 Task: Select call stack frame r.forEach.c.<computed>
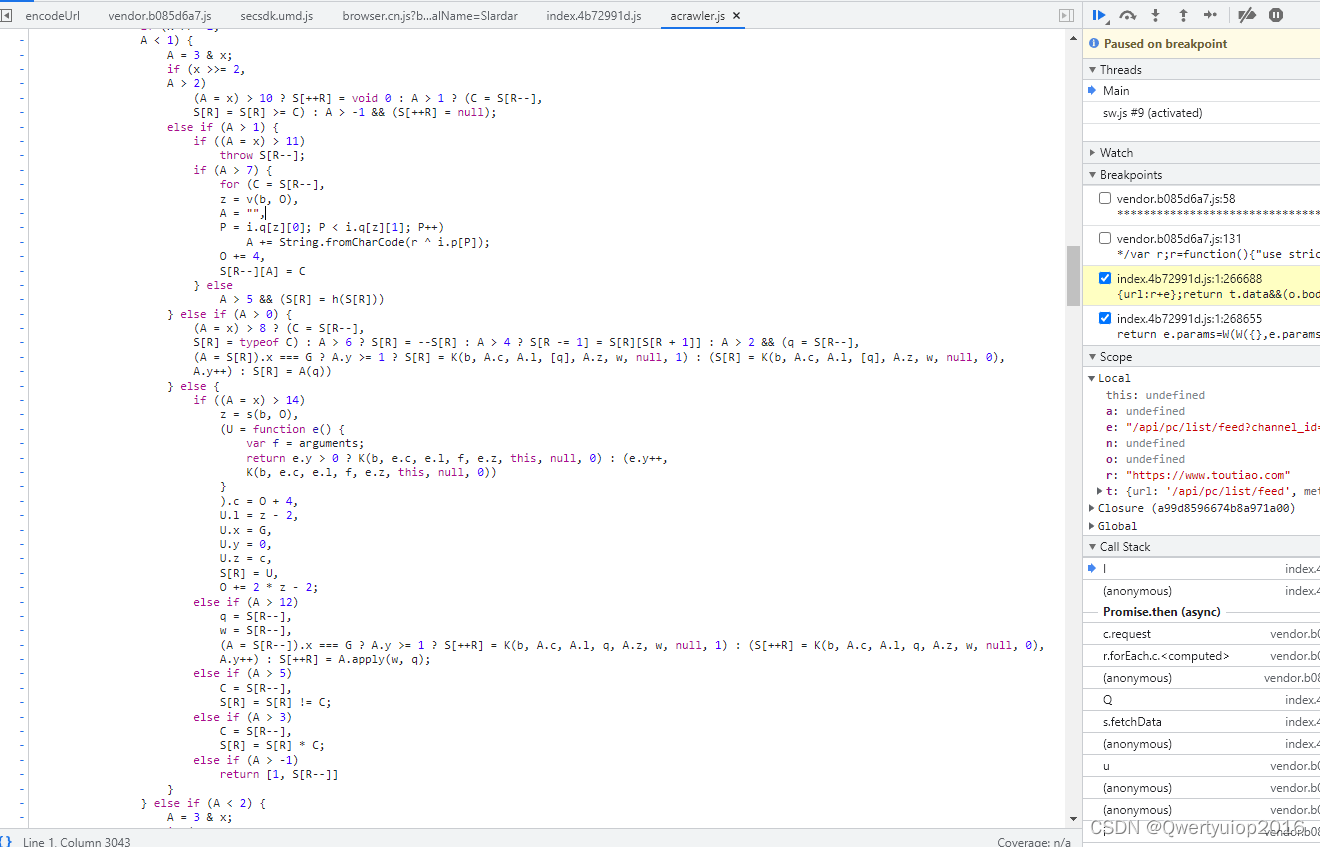click(x=1201, y=656)
